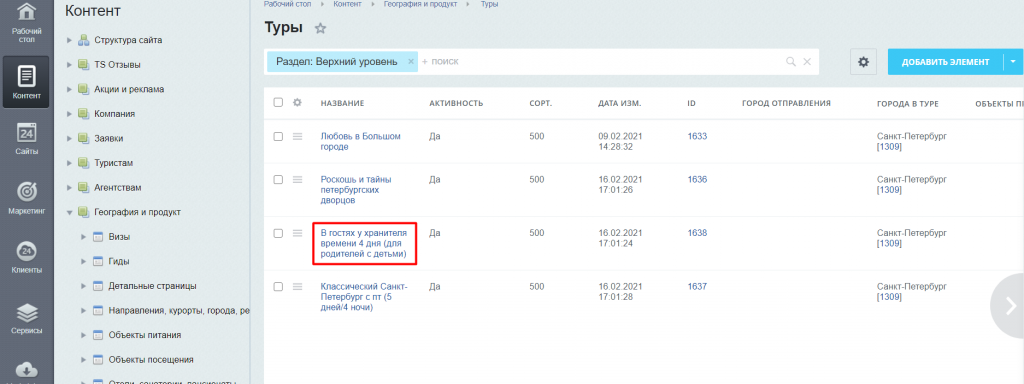The width and height of the screenshot is (1024, 384).
Task: Toggle the select-all checkbox in header
Action: click(278, 103)
